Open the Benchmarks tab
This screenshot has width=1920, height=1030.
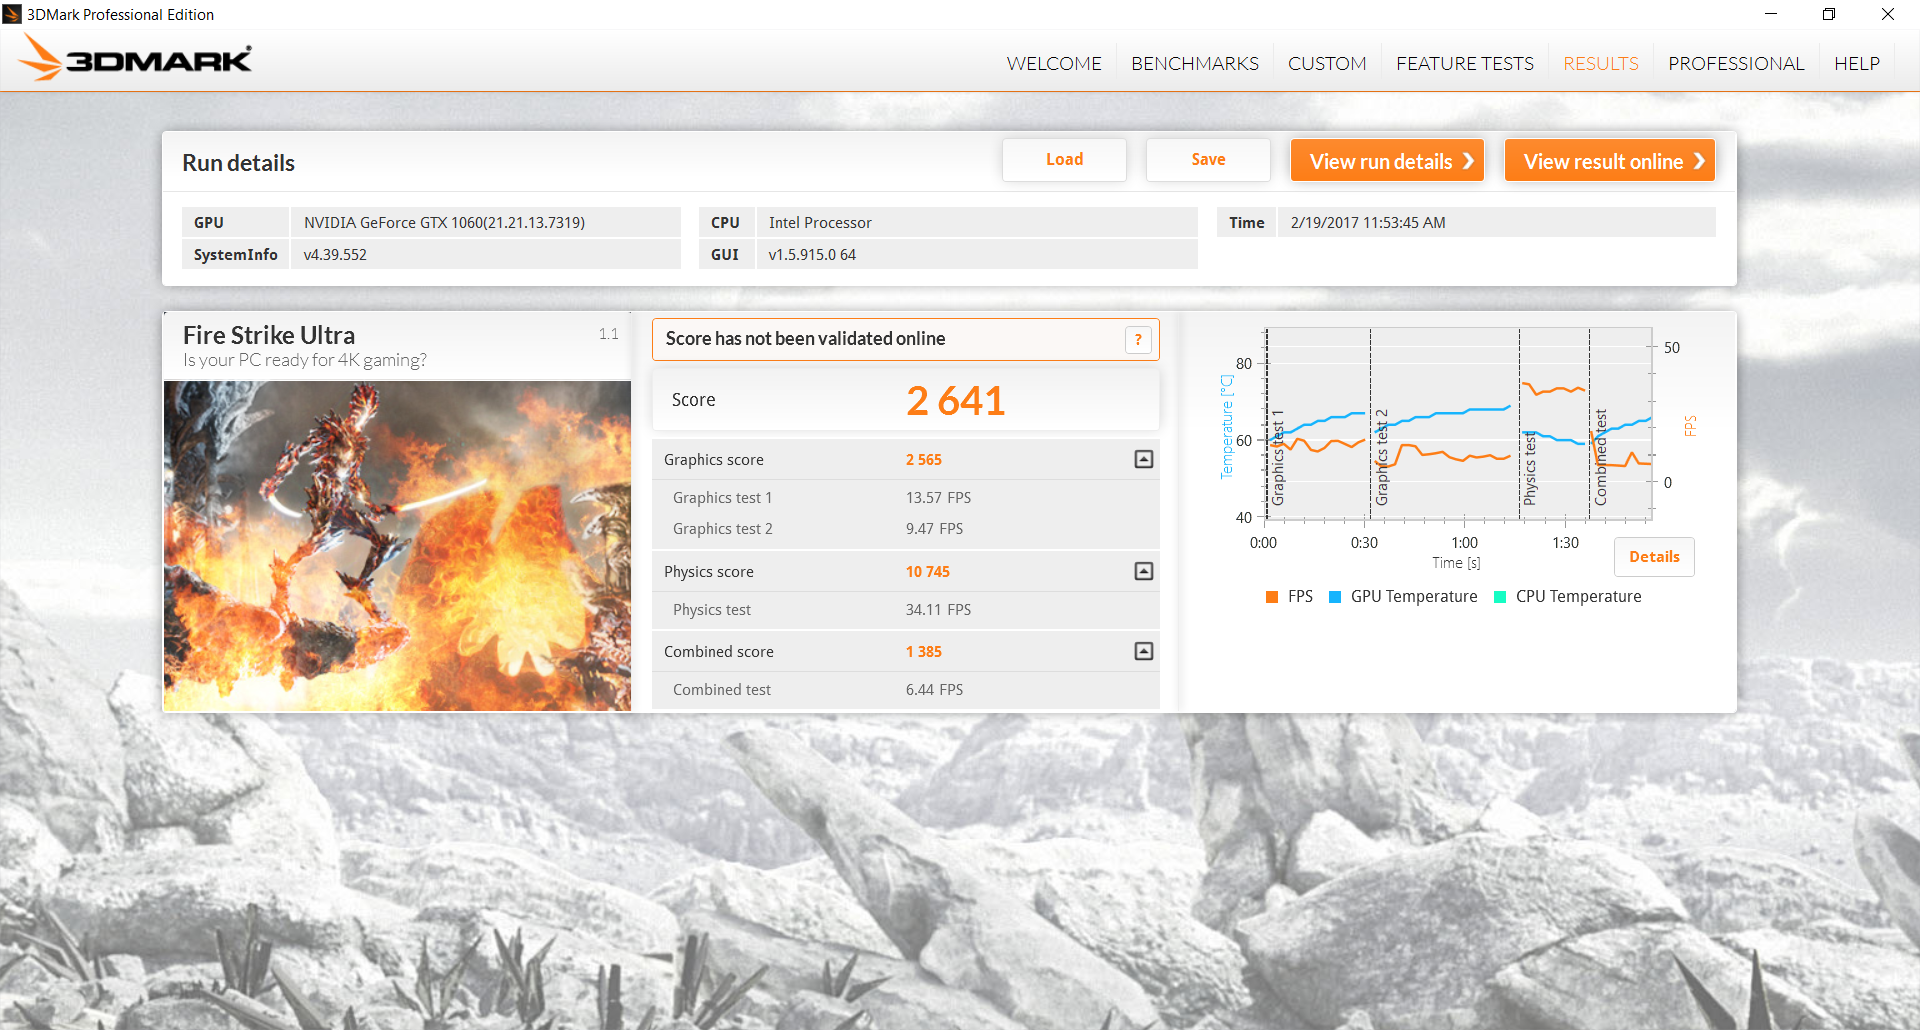1195,63
